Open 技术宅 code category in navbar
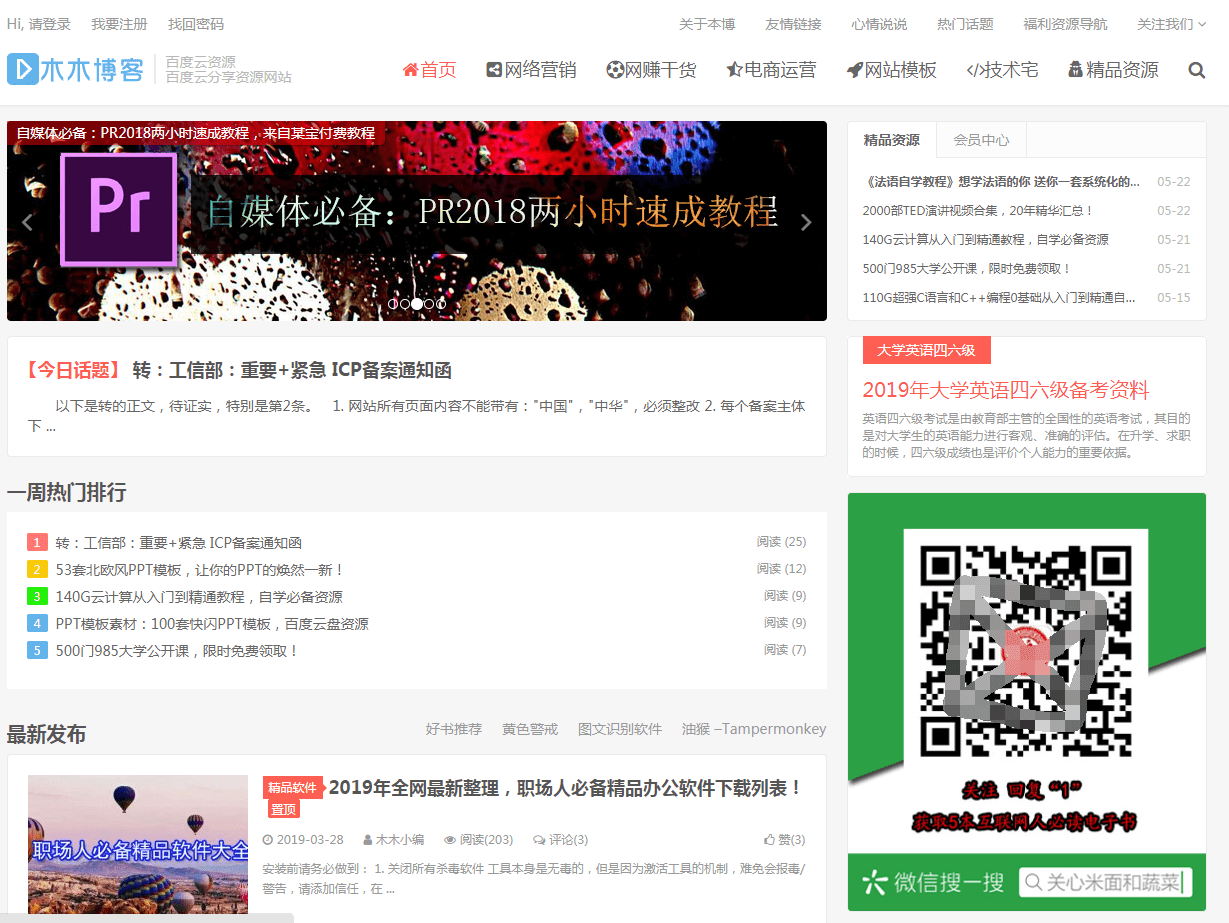The height and width of the screenshot is (923, 1229). (1002, 70)
